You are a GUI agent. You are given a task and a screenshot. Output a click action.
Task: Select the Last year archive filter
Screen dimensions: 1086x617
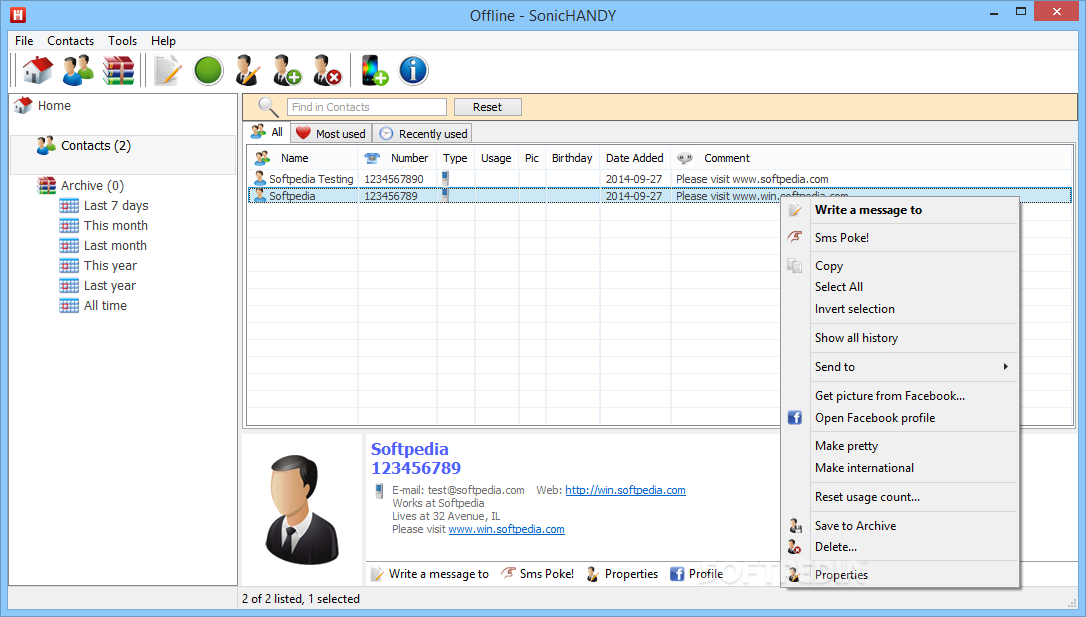(x=109, y=286)
